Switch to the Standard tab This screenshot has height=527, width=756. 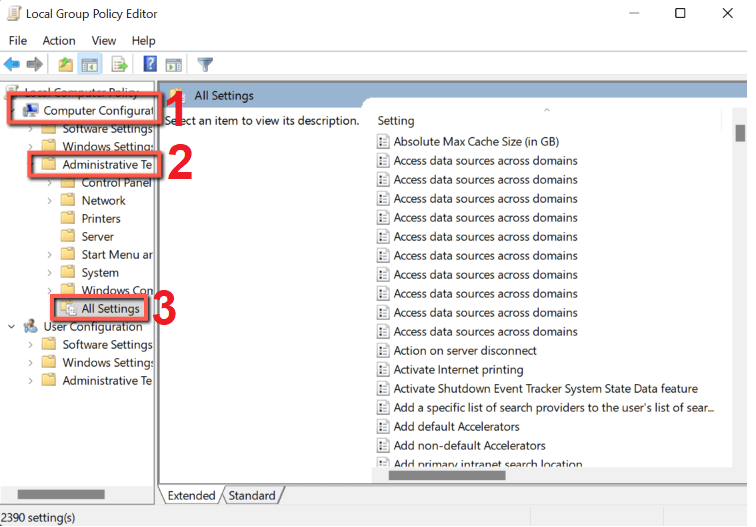(251, 496)
